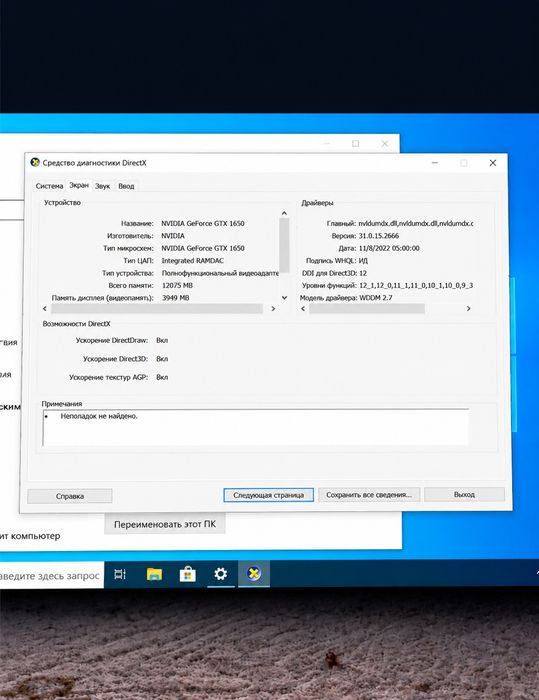Click the taskbar search field
The height and width of the screenshot is (700, 539).
click(x=51, y=575)
